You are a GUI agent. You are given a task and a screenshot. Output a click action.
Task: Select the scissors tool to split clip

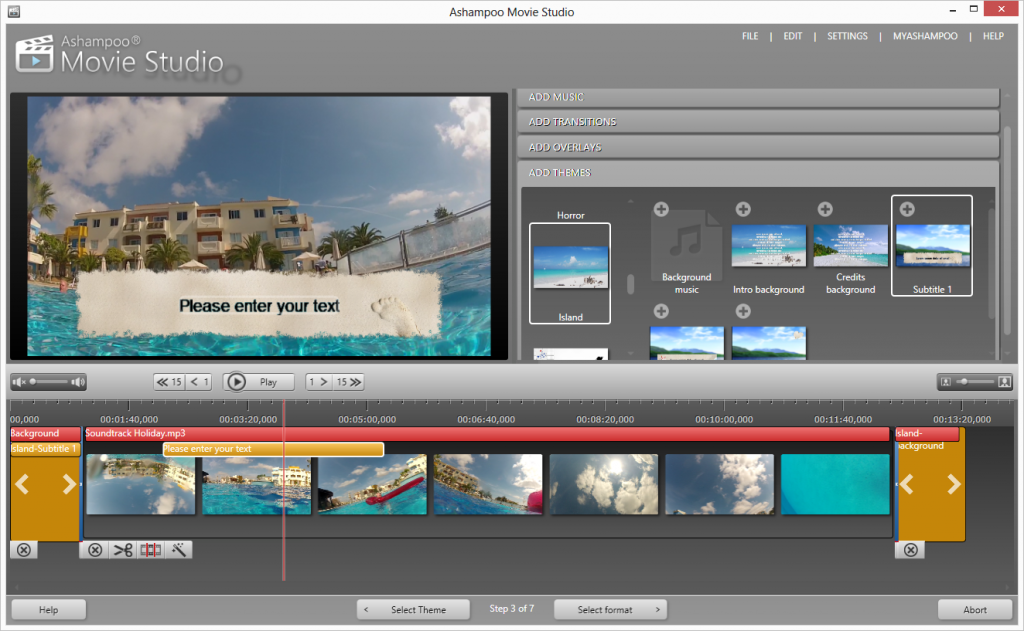click(x=123, y=549)
